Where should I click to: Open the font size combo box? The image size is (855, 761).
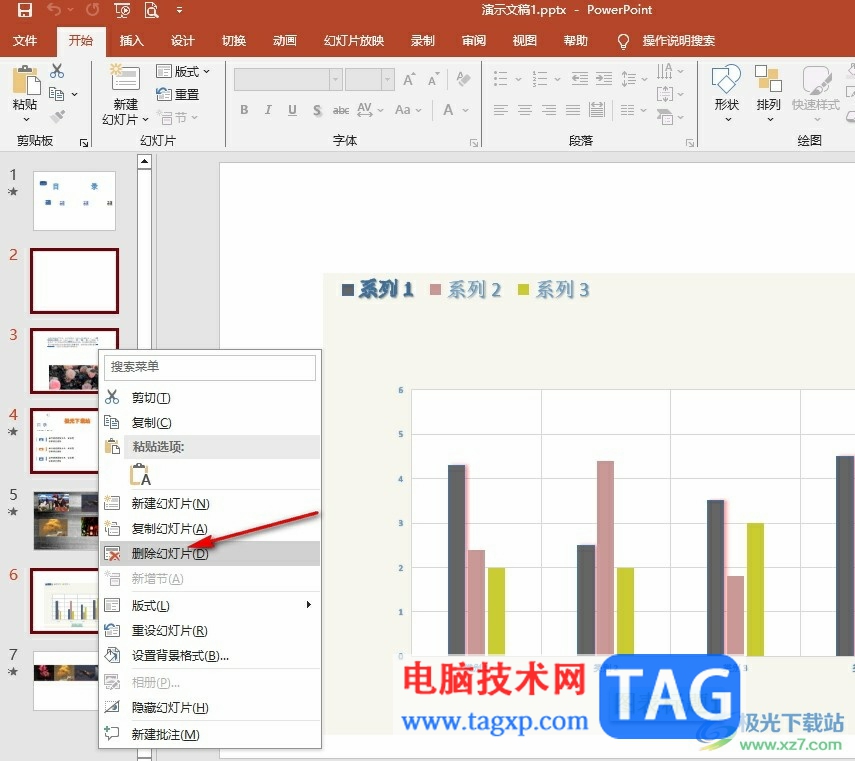pyautogui.click(x=370, y=80)
